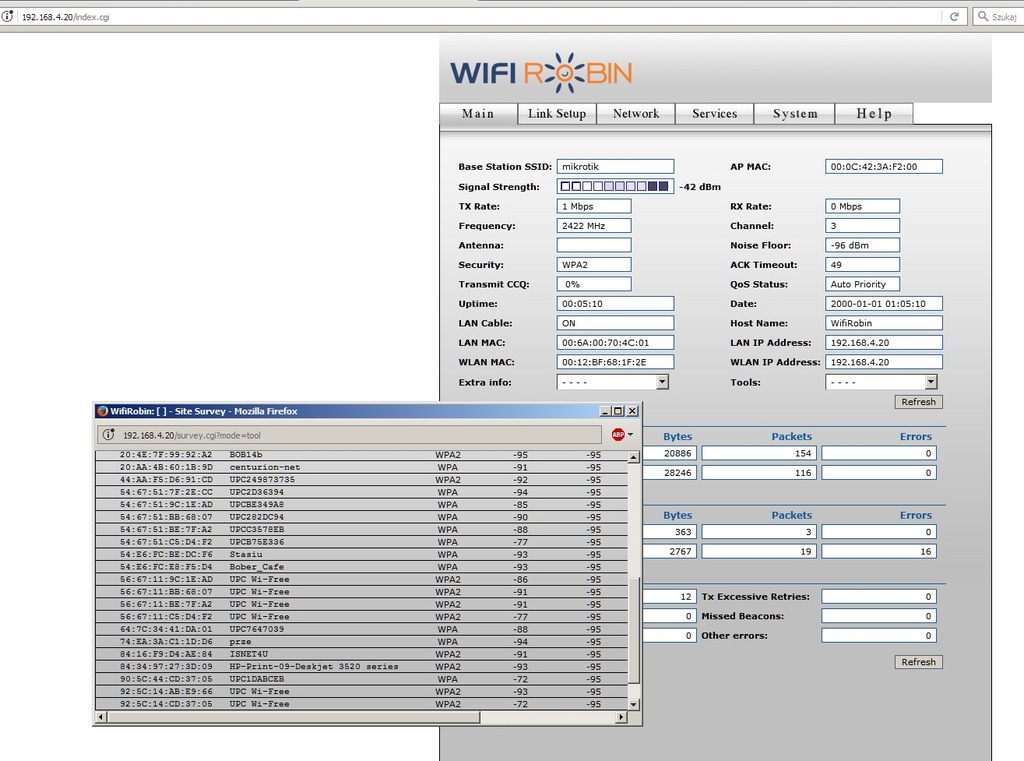Click the Tx Excessive Retries value field
This screenshot has height=761, width=1024.
pos(879,596)
